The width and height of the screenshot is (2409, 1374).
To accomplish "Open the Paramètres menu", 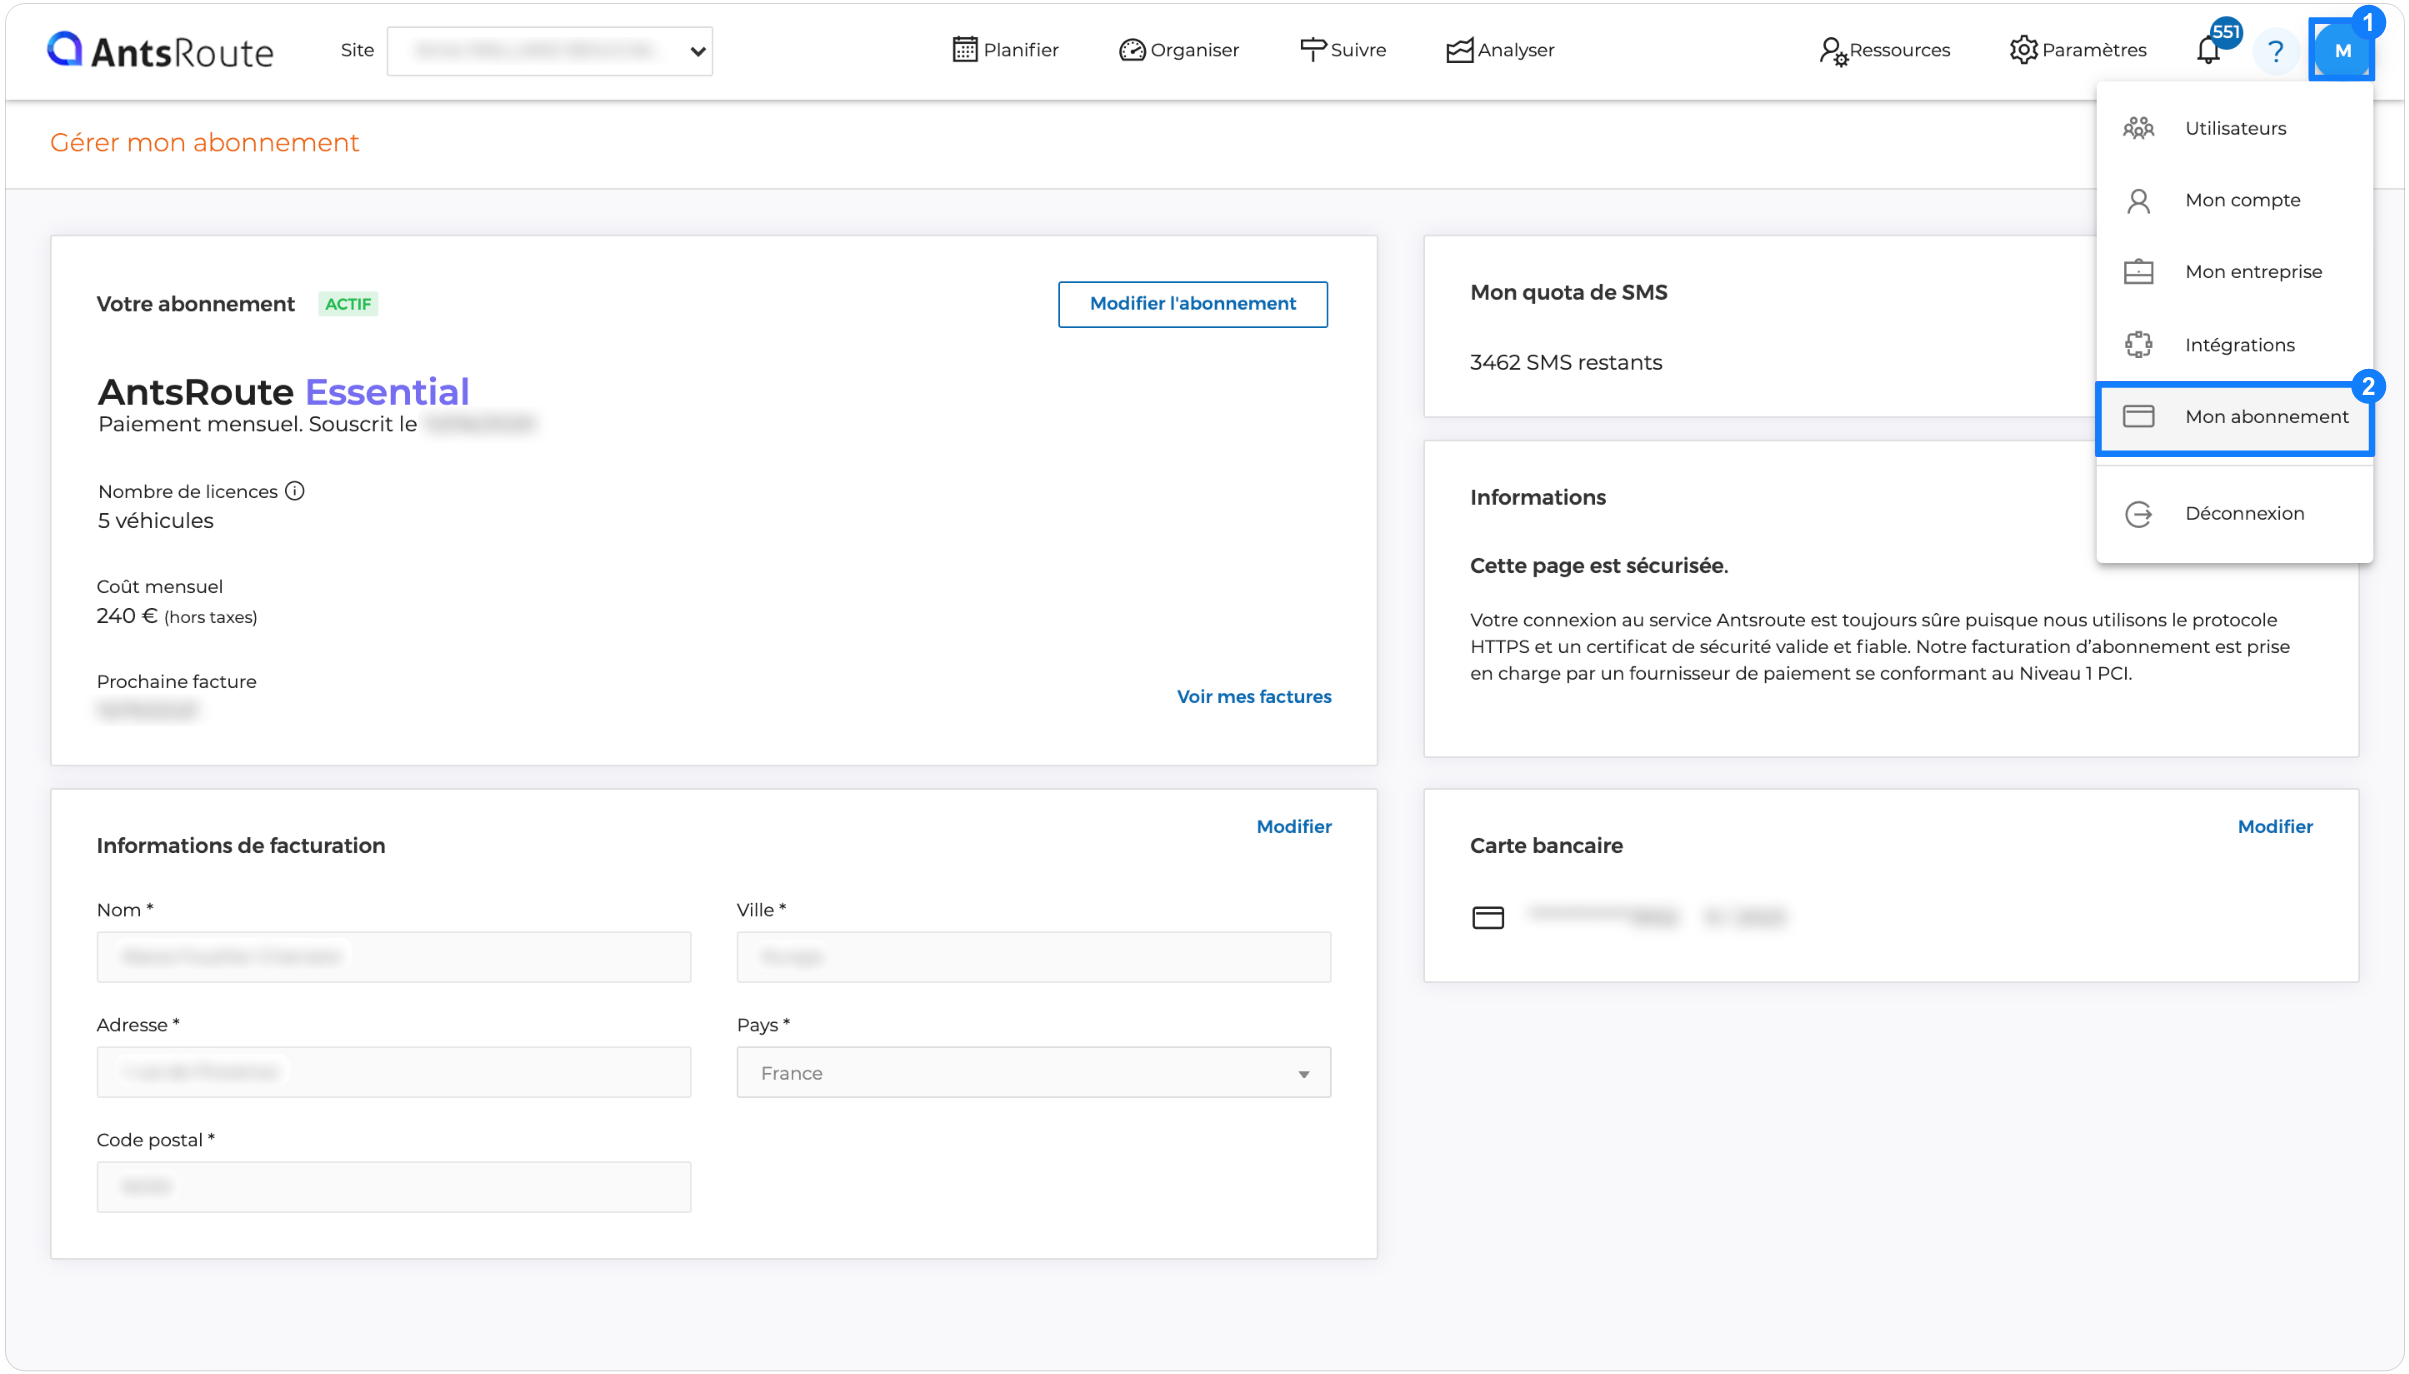I will click(2078, 50).
